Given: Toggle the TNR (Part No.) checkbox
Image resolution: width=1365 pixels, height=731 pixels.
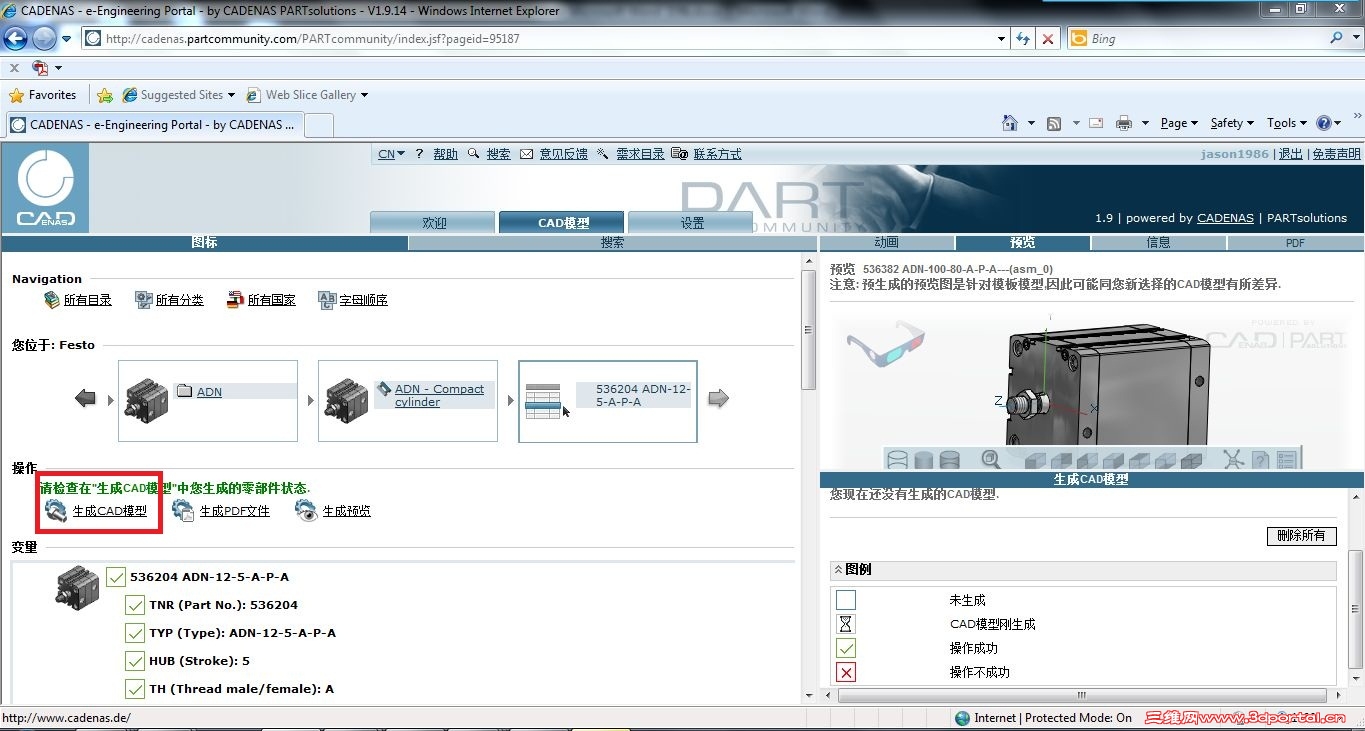Looking at the screenshot, I should [135, 605].
